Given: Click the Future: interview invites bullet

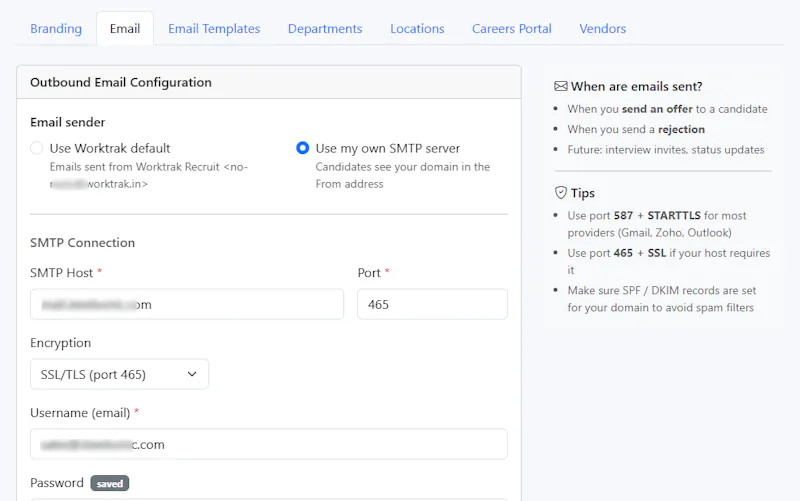Looking at the screenshot, I should pos(666,150).
